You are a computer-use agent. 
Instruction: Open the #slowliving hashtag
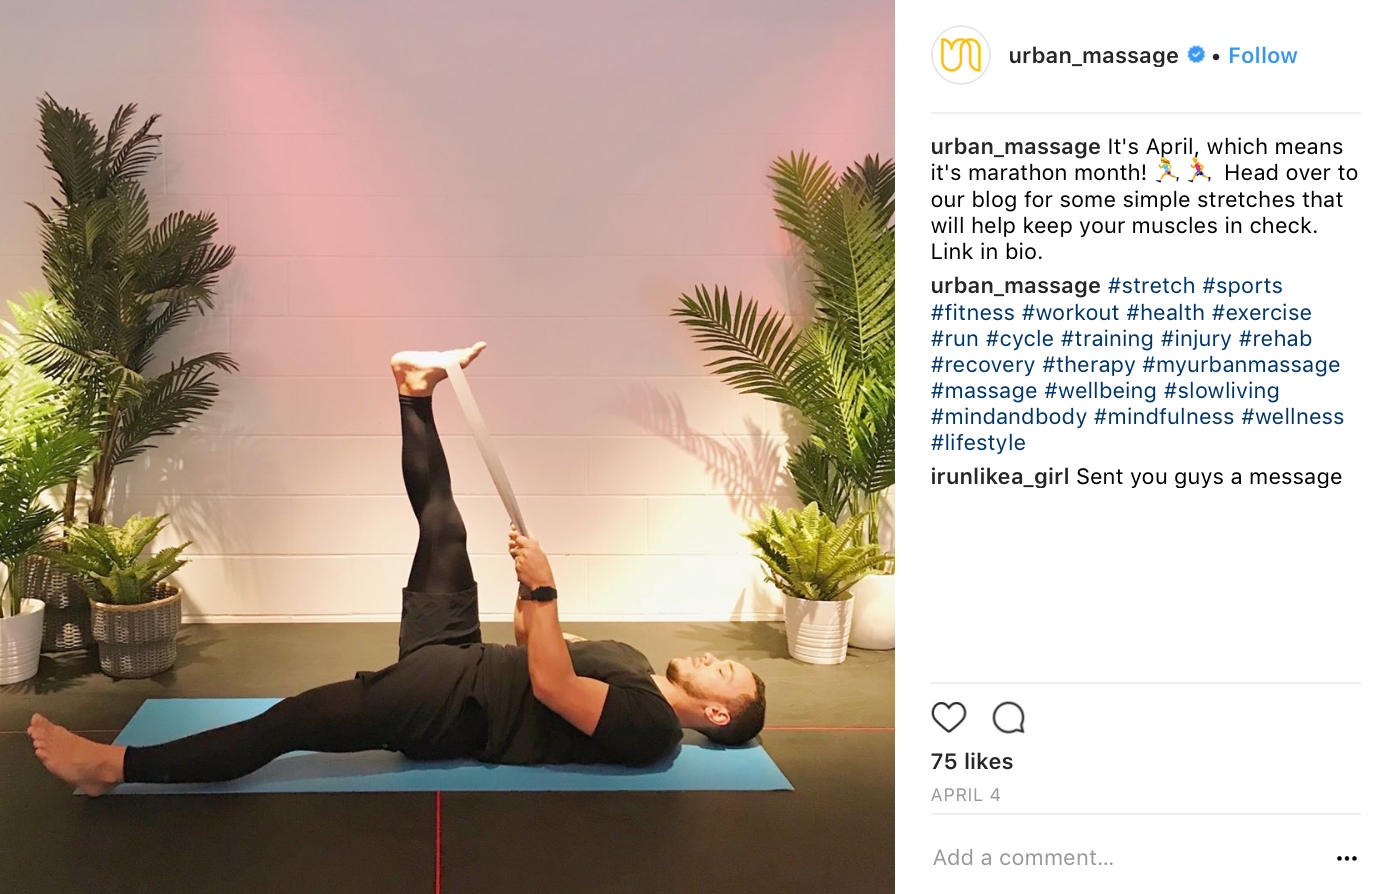coord(1221,391)
